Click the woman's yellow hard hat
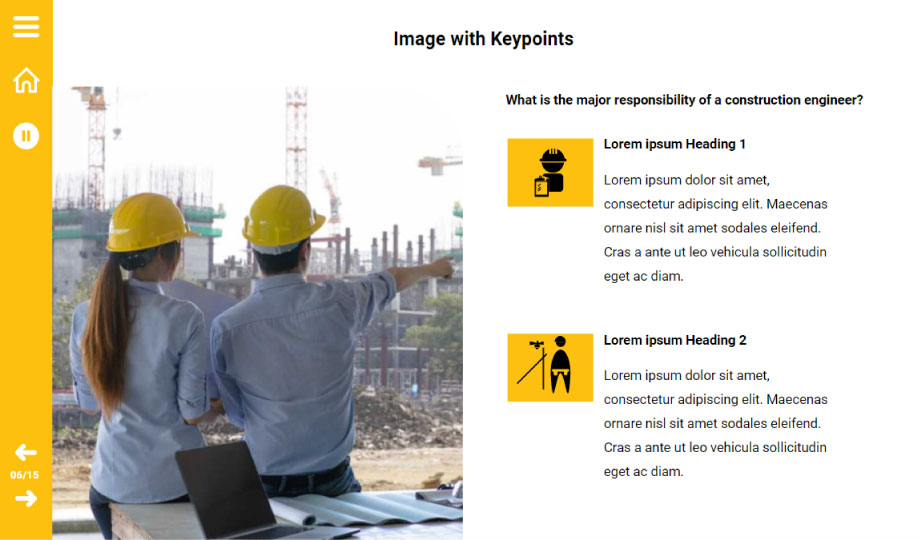 click(148, 220)
